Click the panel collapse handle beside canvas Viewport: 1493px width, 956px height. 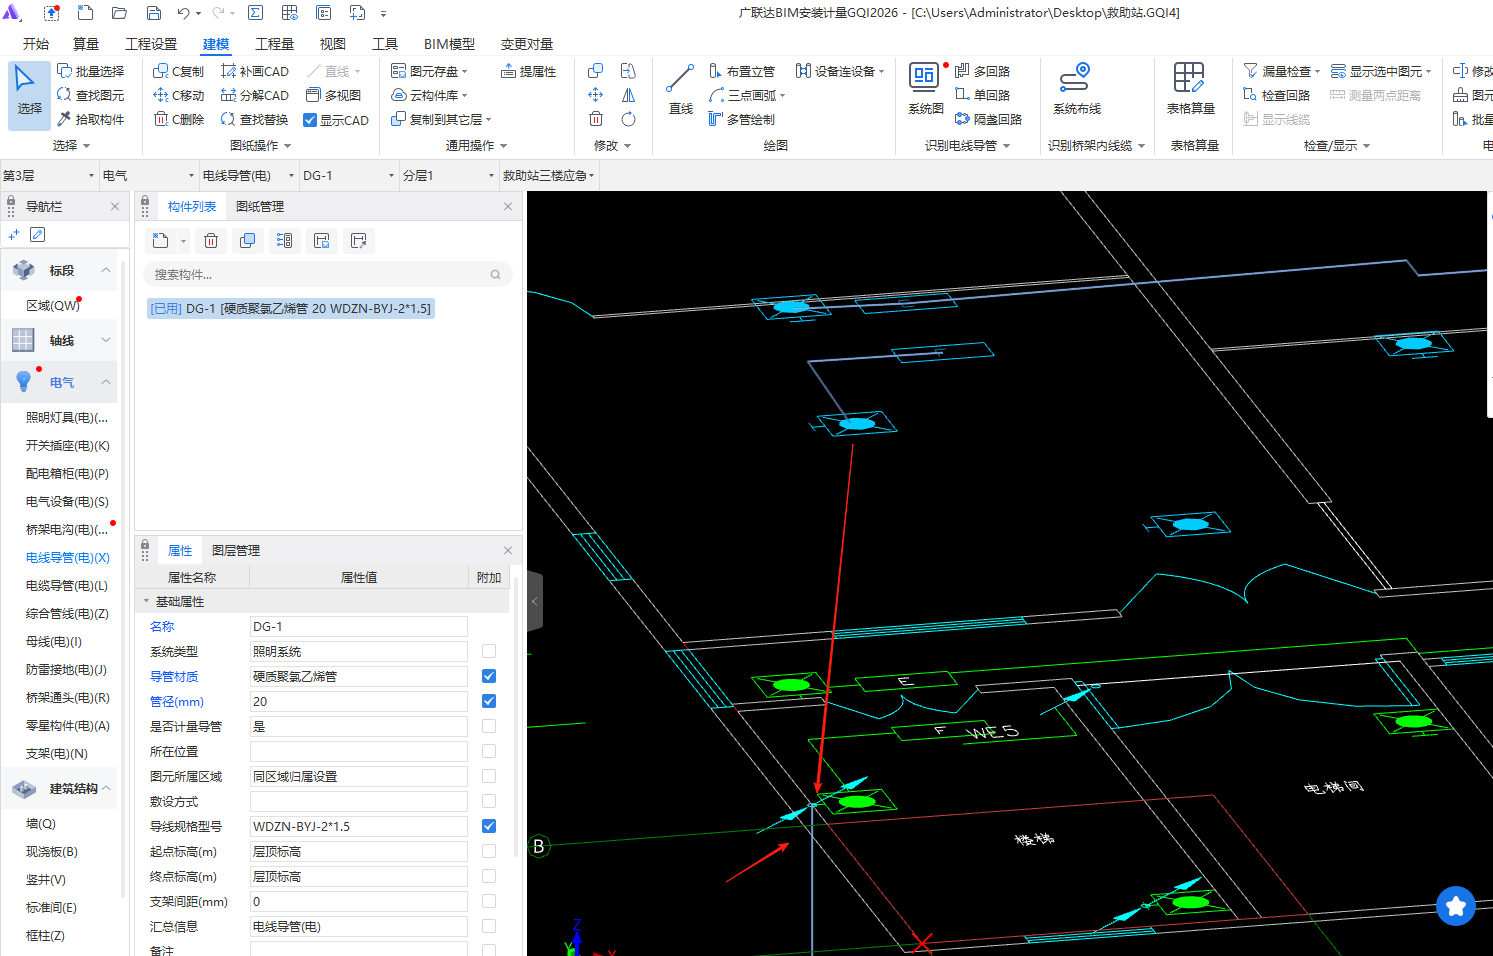click(535, 601)
